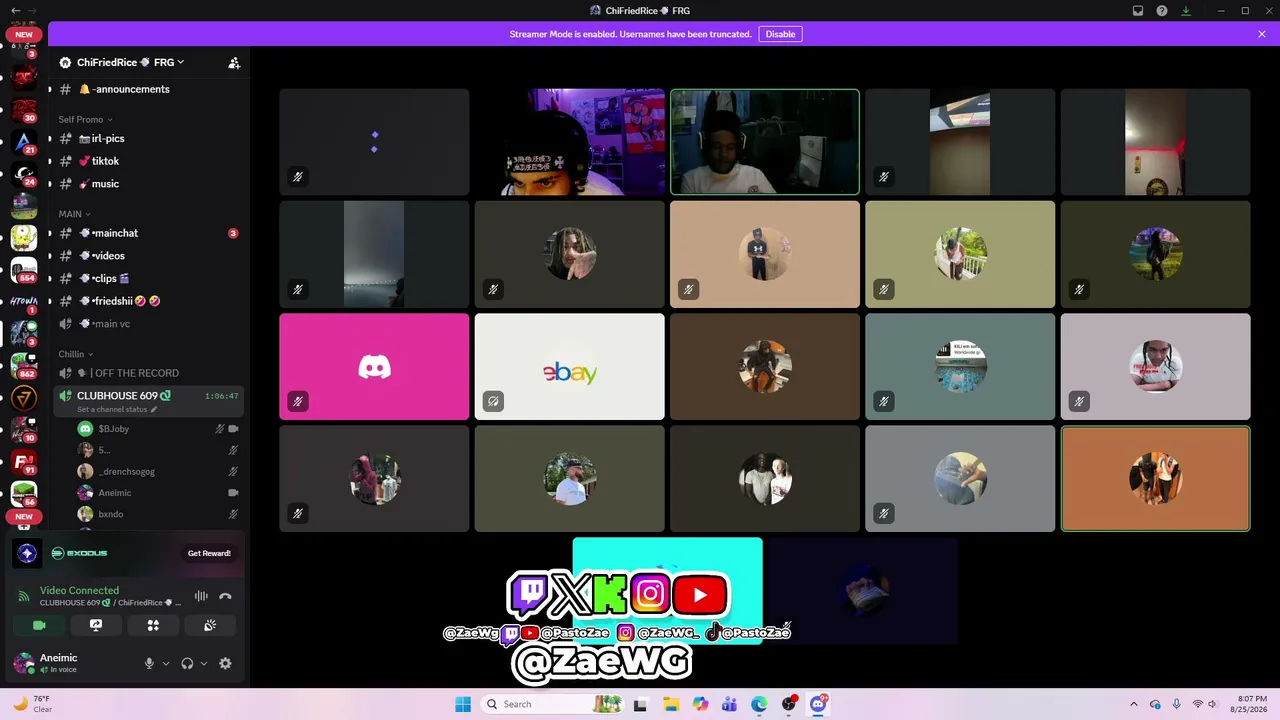Image resolution: width=1280 pixels, height=720 pixels.
Task: Focus the green-outlined webcam tile with headphones user
Action: coord(765,142)
